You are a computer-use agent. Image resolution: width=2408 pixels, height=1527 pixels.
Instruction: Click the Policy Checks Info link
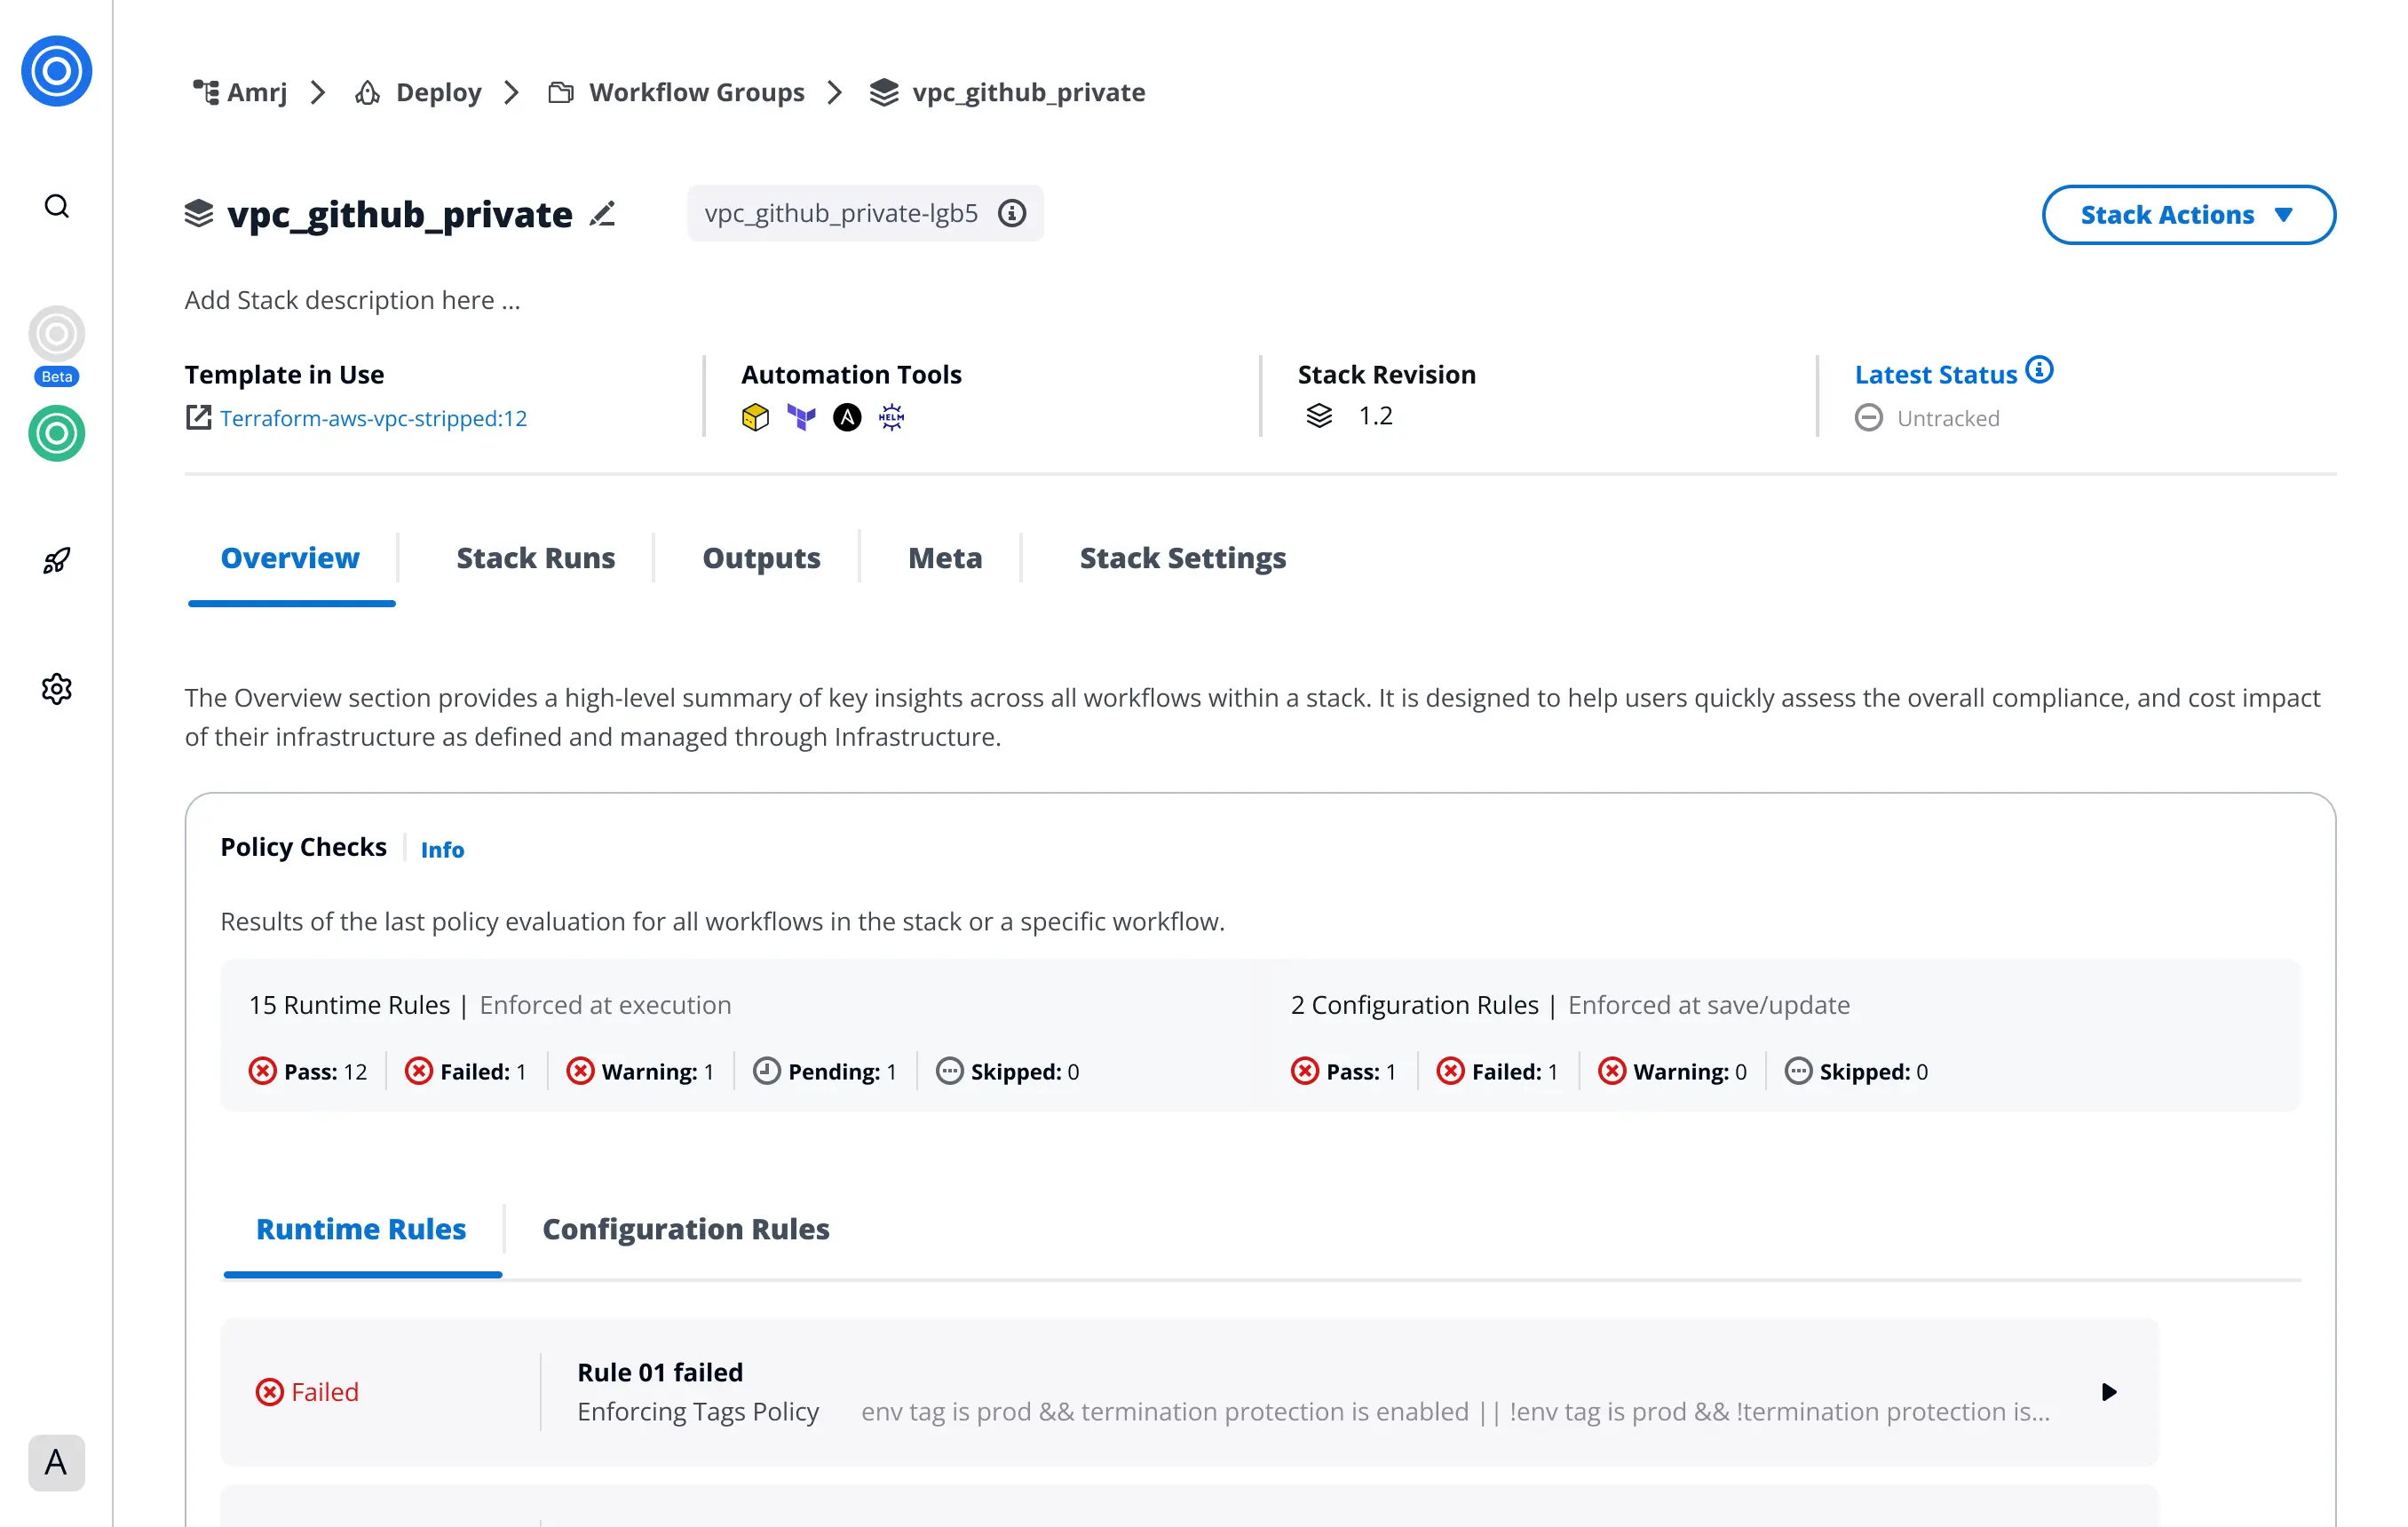pos(442,850)
